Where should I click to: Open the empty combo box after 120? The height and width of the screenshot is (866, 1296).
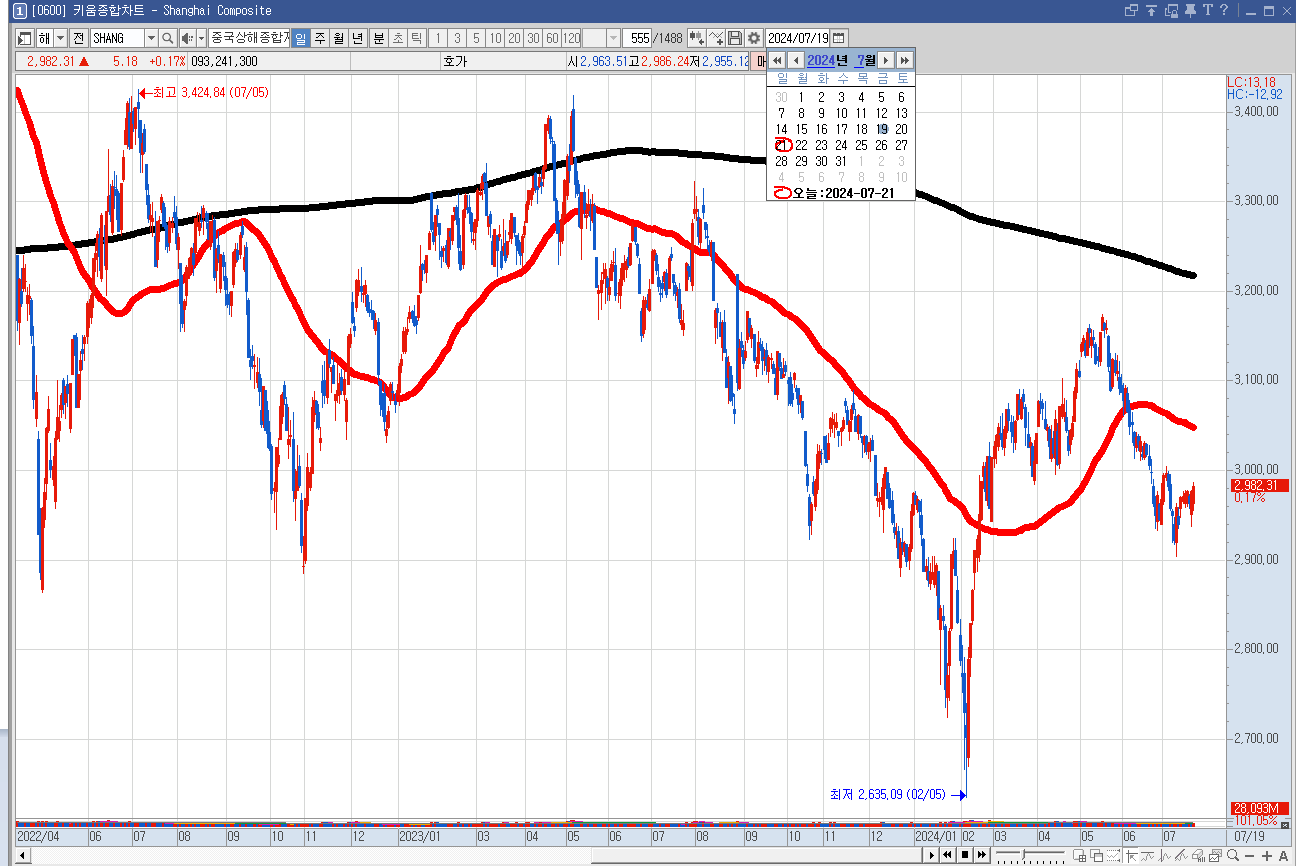601,38
